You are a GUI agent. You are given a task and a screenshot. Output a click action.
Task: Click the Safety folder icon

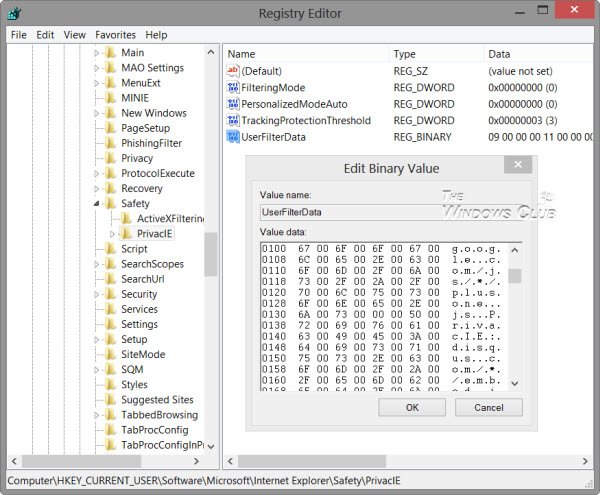111,204
